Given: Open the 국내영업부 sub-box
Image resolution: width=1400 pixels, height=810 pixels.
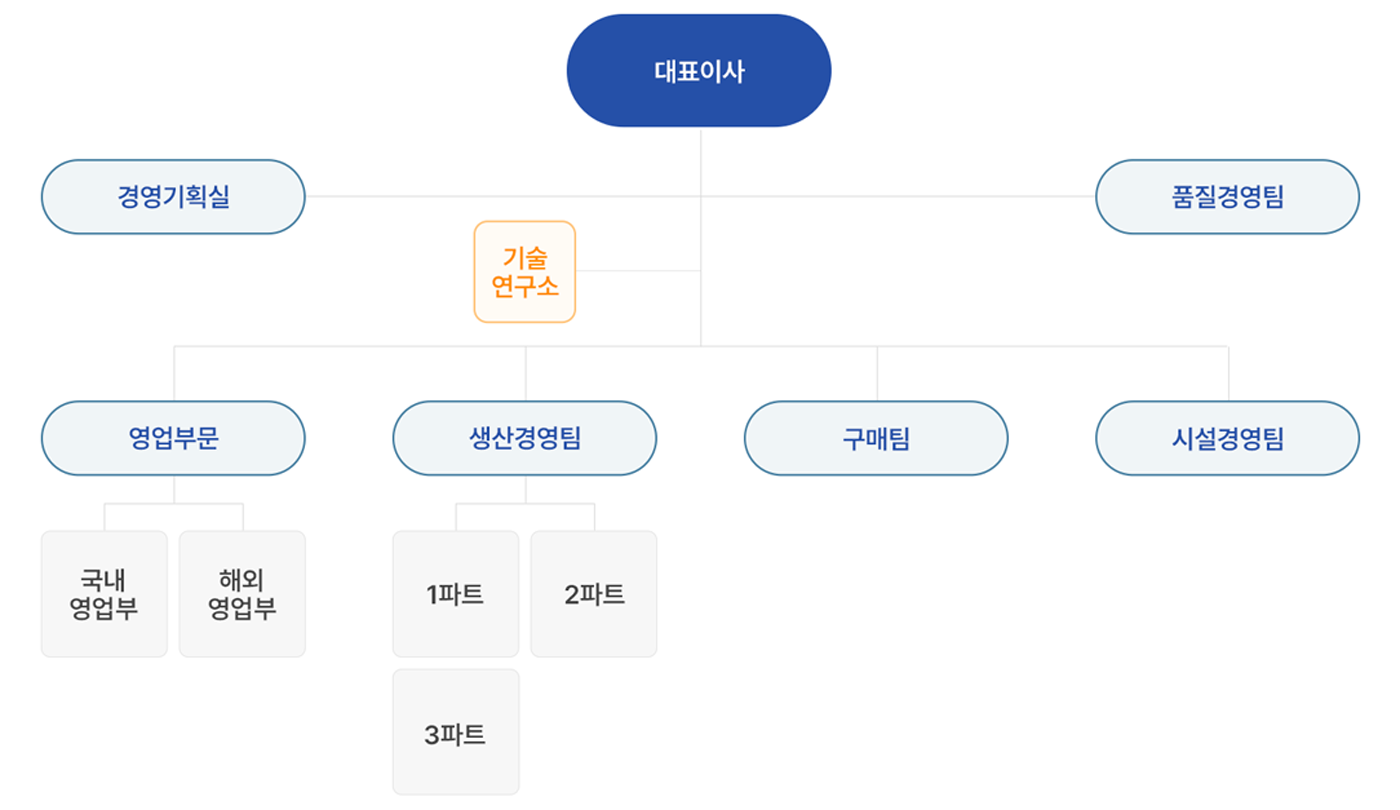Looking at the screenshot, I should [x=104, y=594].
